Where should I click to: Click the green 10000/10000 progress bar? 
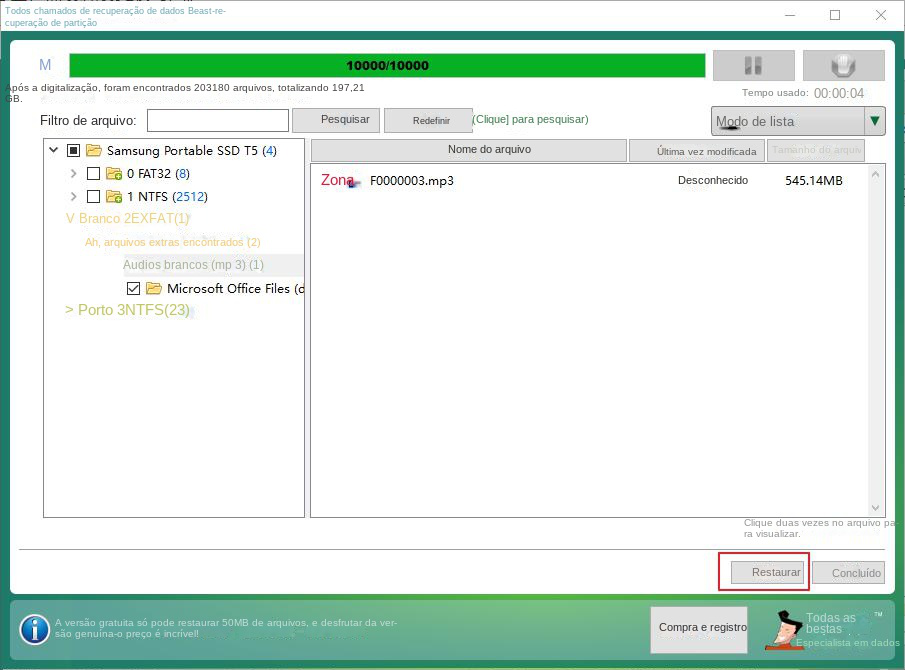387,64
